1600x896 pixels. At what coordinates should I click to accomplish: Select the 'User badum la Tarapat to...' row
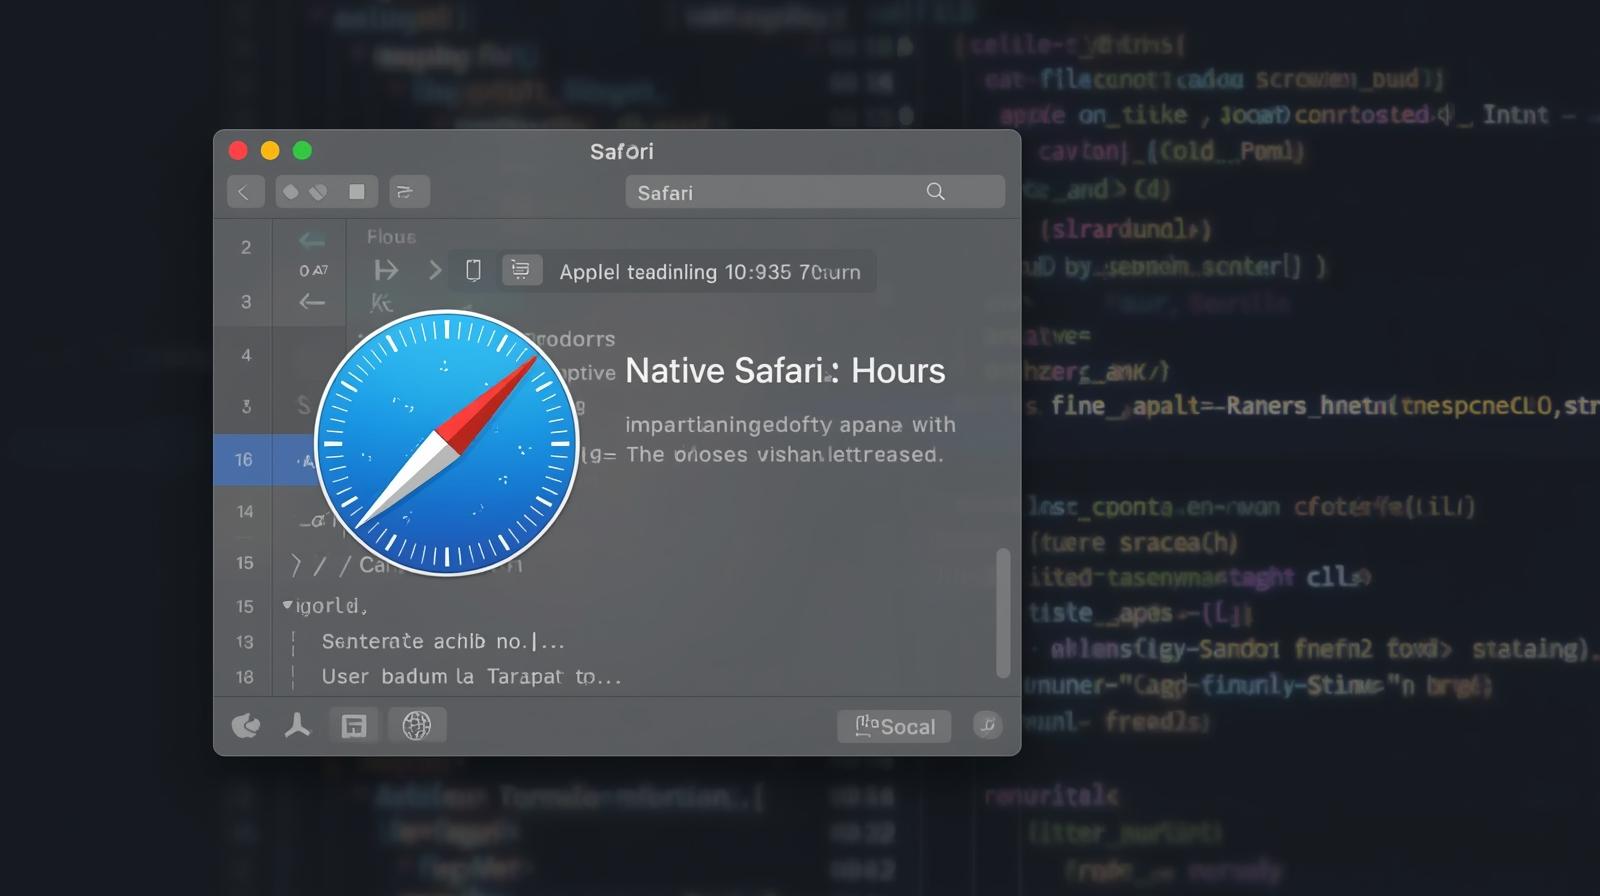coord(471,677)
